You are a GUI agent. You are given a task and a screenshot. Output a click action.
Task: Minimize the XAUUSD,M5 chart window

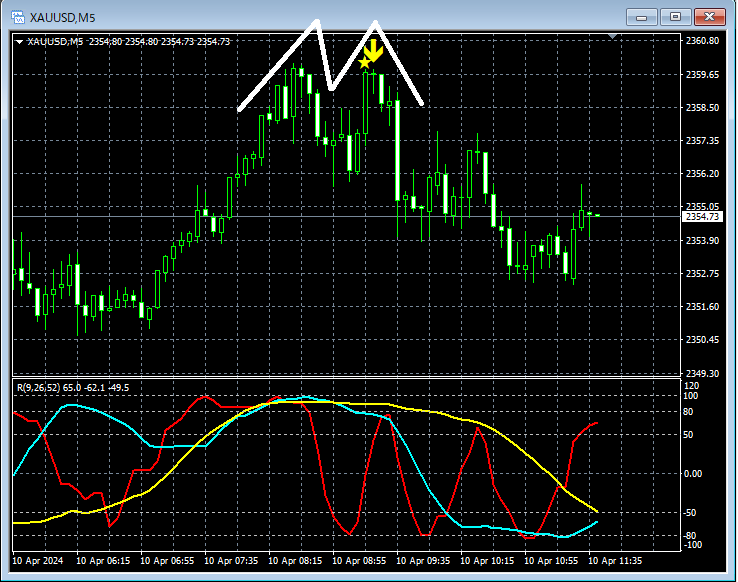pyautogui.click(x=641, y=17)
